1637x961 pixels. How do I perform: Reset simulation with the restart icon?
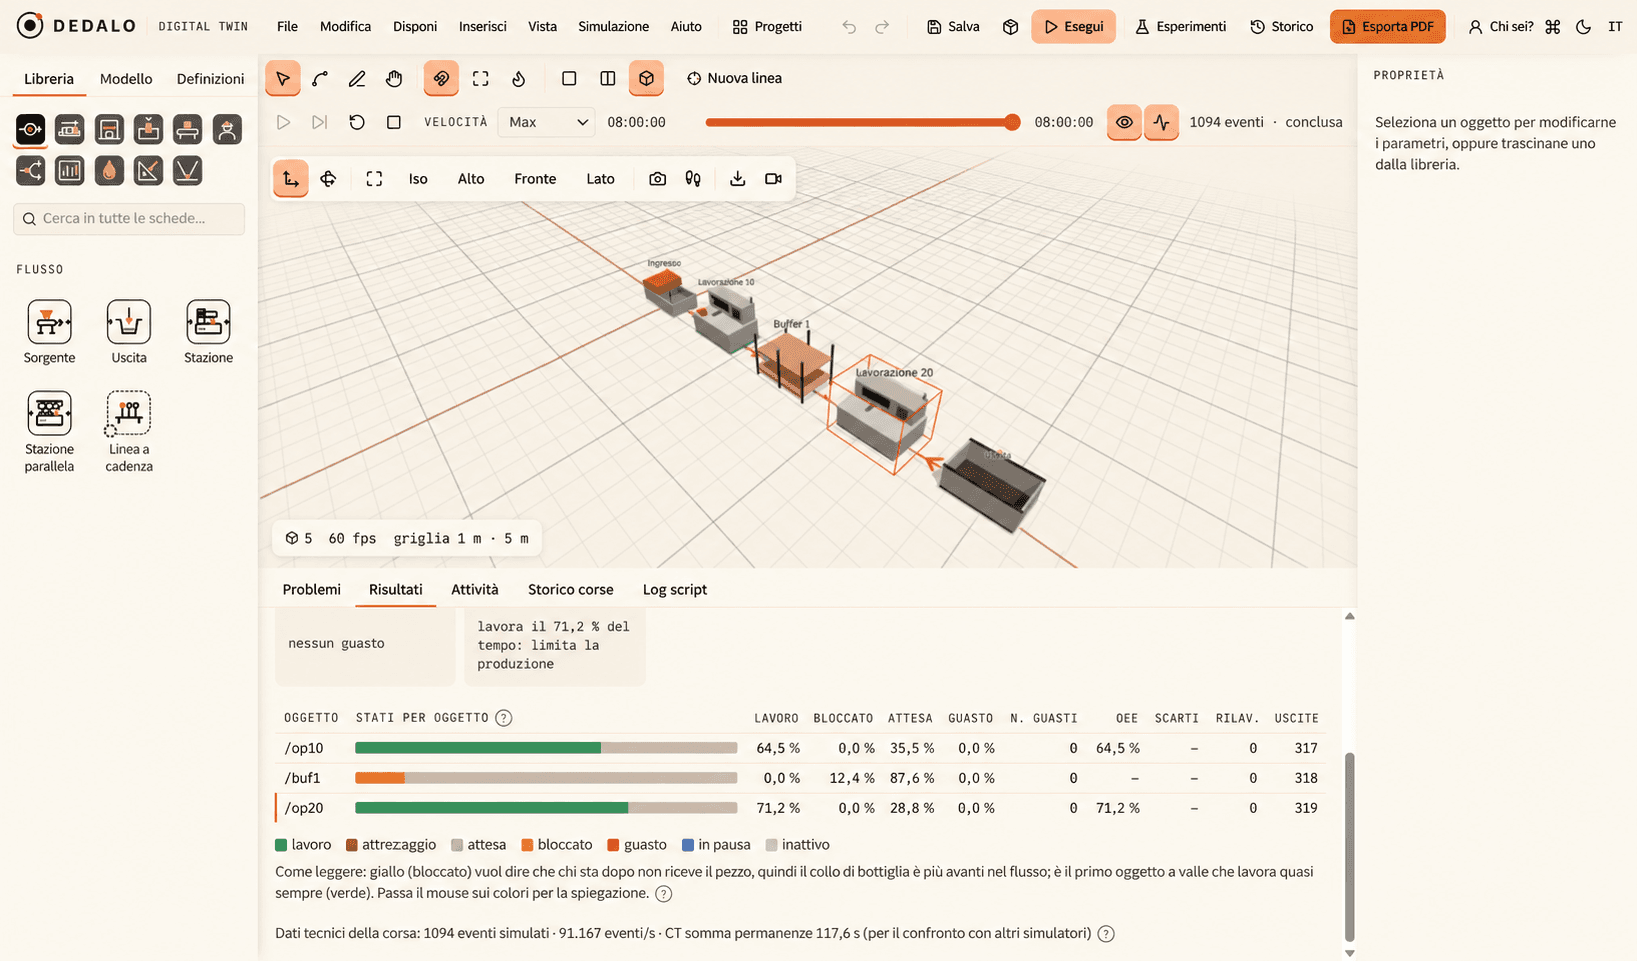click(x=357, y=122)
